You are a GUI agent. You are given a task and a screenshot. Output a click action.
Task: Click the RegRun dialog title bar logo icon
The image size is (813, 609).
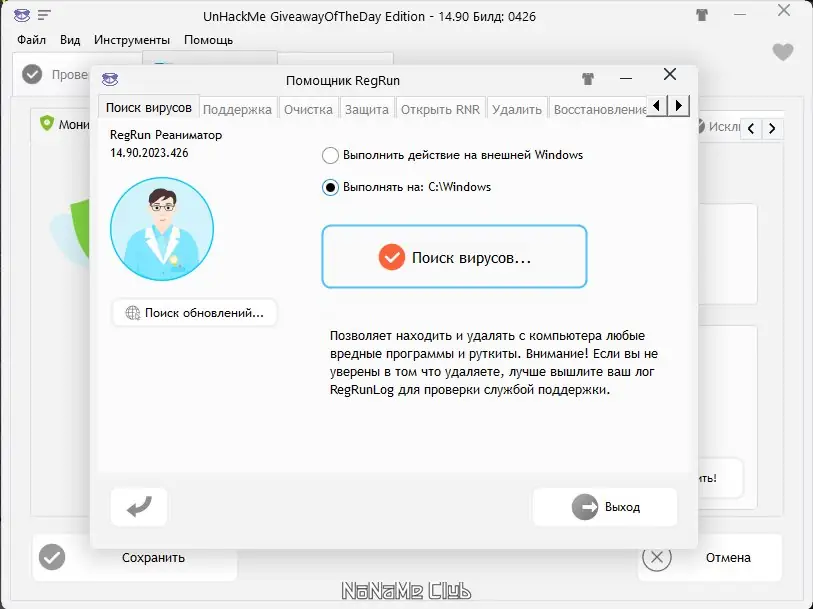point(110,79)
